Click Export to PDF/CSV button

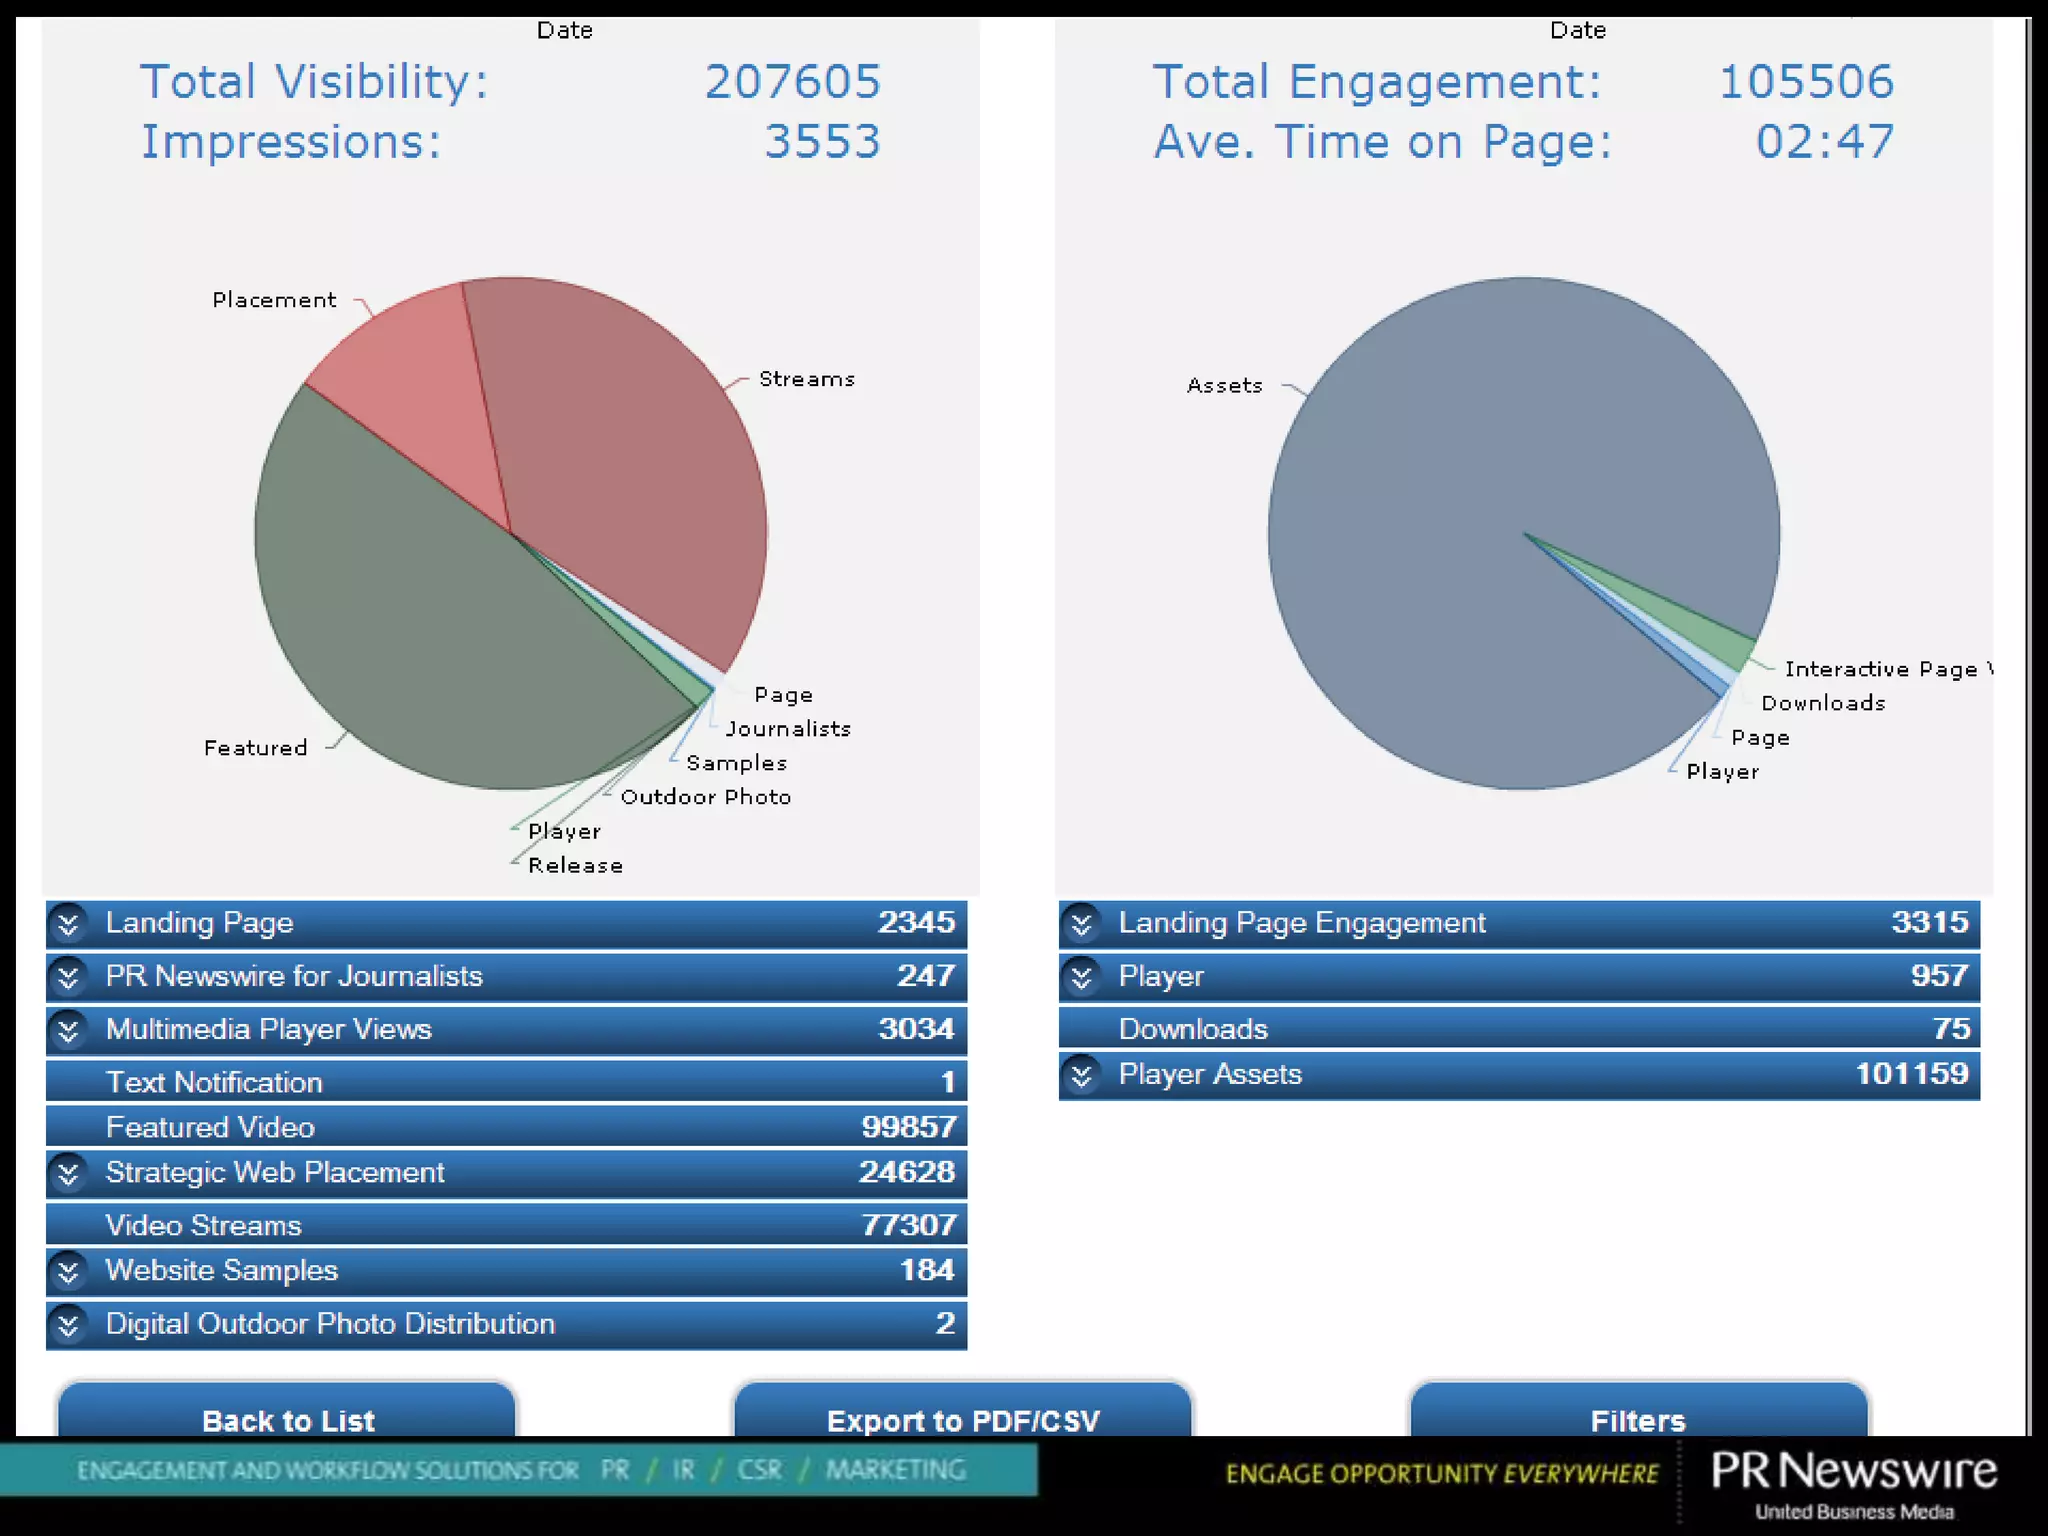click(x=963, y=1418)
